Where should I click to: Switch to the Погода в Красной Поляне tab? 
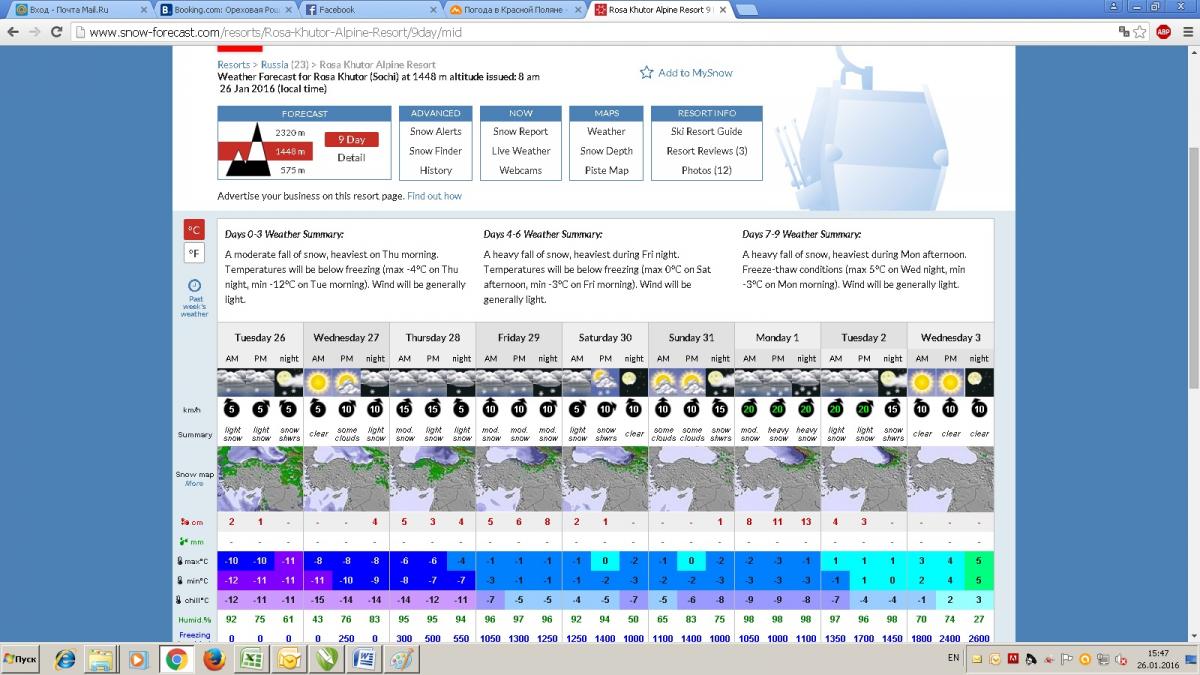point(515,9)
